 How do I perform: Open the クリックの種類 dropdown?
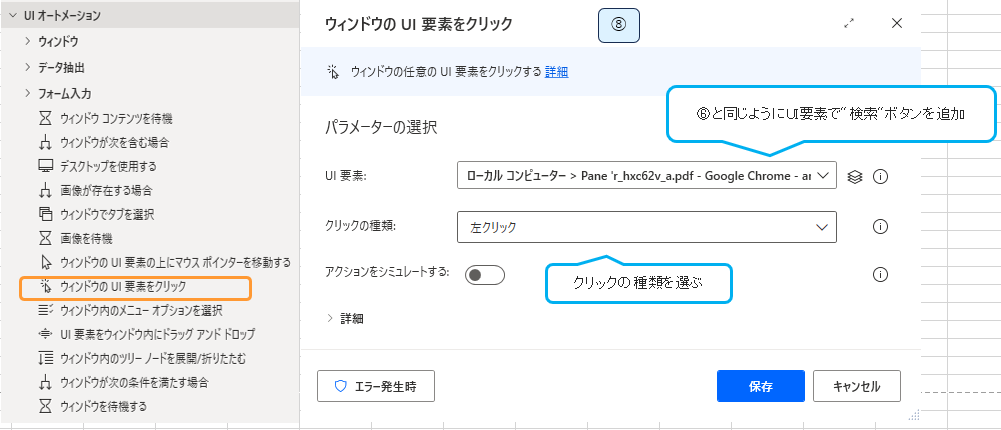coord(646,227)
